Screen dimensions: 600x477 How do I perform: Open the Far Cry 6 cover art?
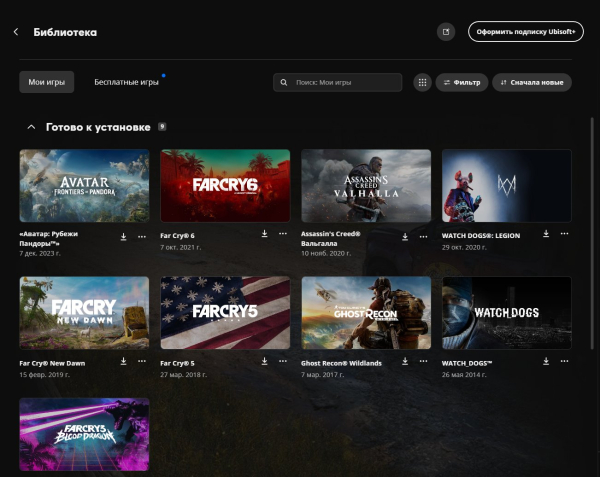[x=225, y=186]
